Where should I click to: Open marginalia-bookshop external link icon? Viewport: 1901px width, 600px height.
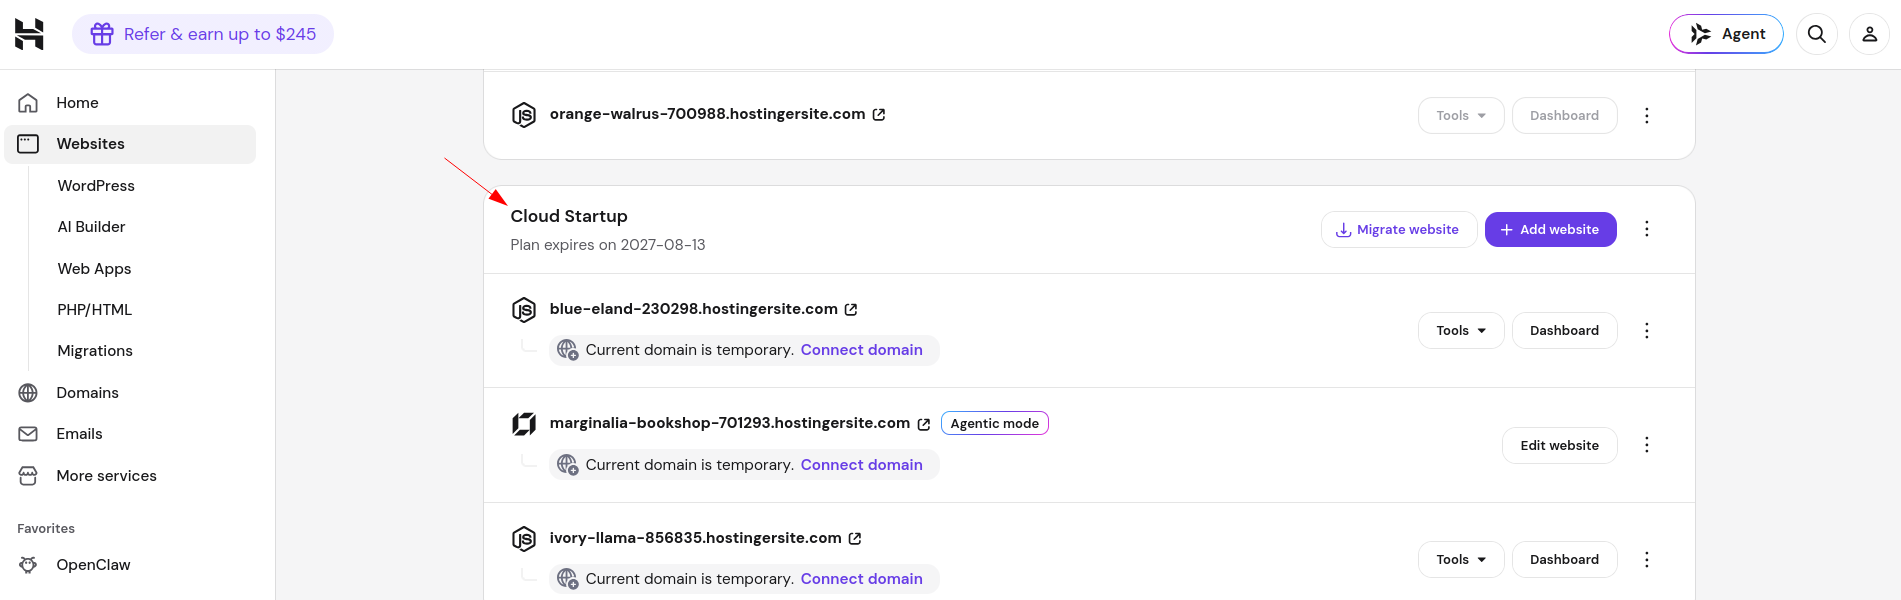[x=924, y=424]
